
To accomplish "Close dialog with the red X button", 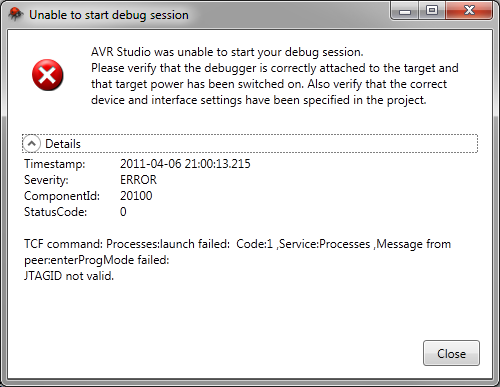I will tap(469, 11).
